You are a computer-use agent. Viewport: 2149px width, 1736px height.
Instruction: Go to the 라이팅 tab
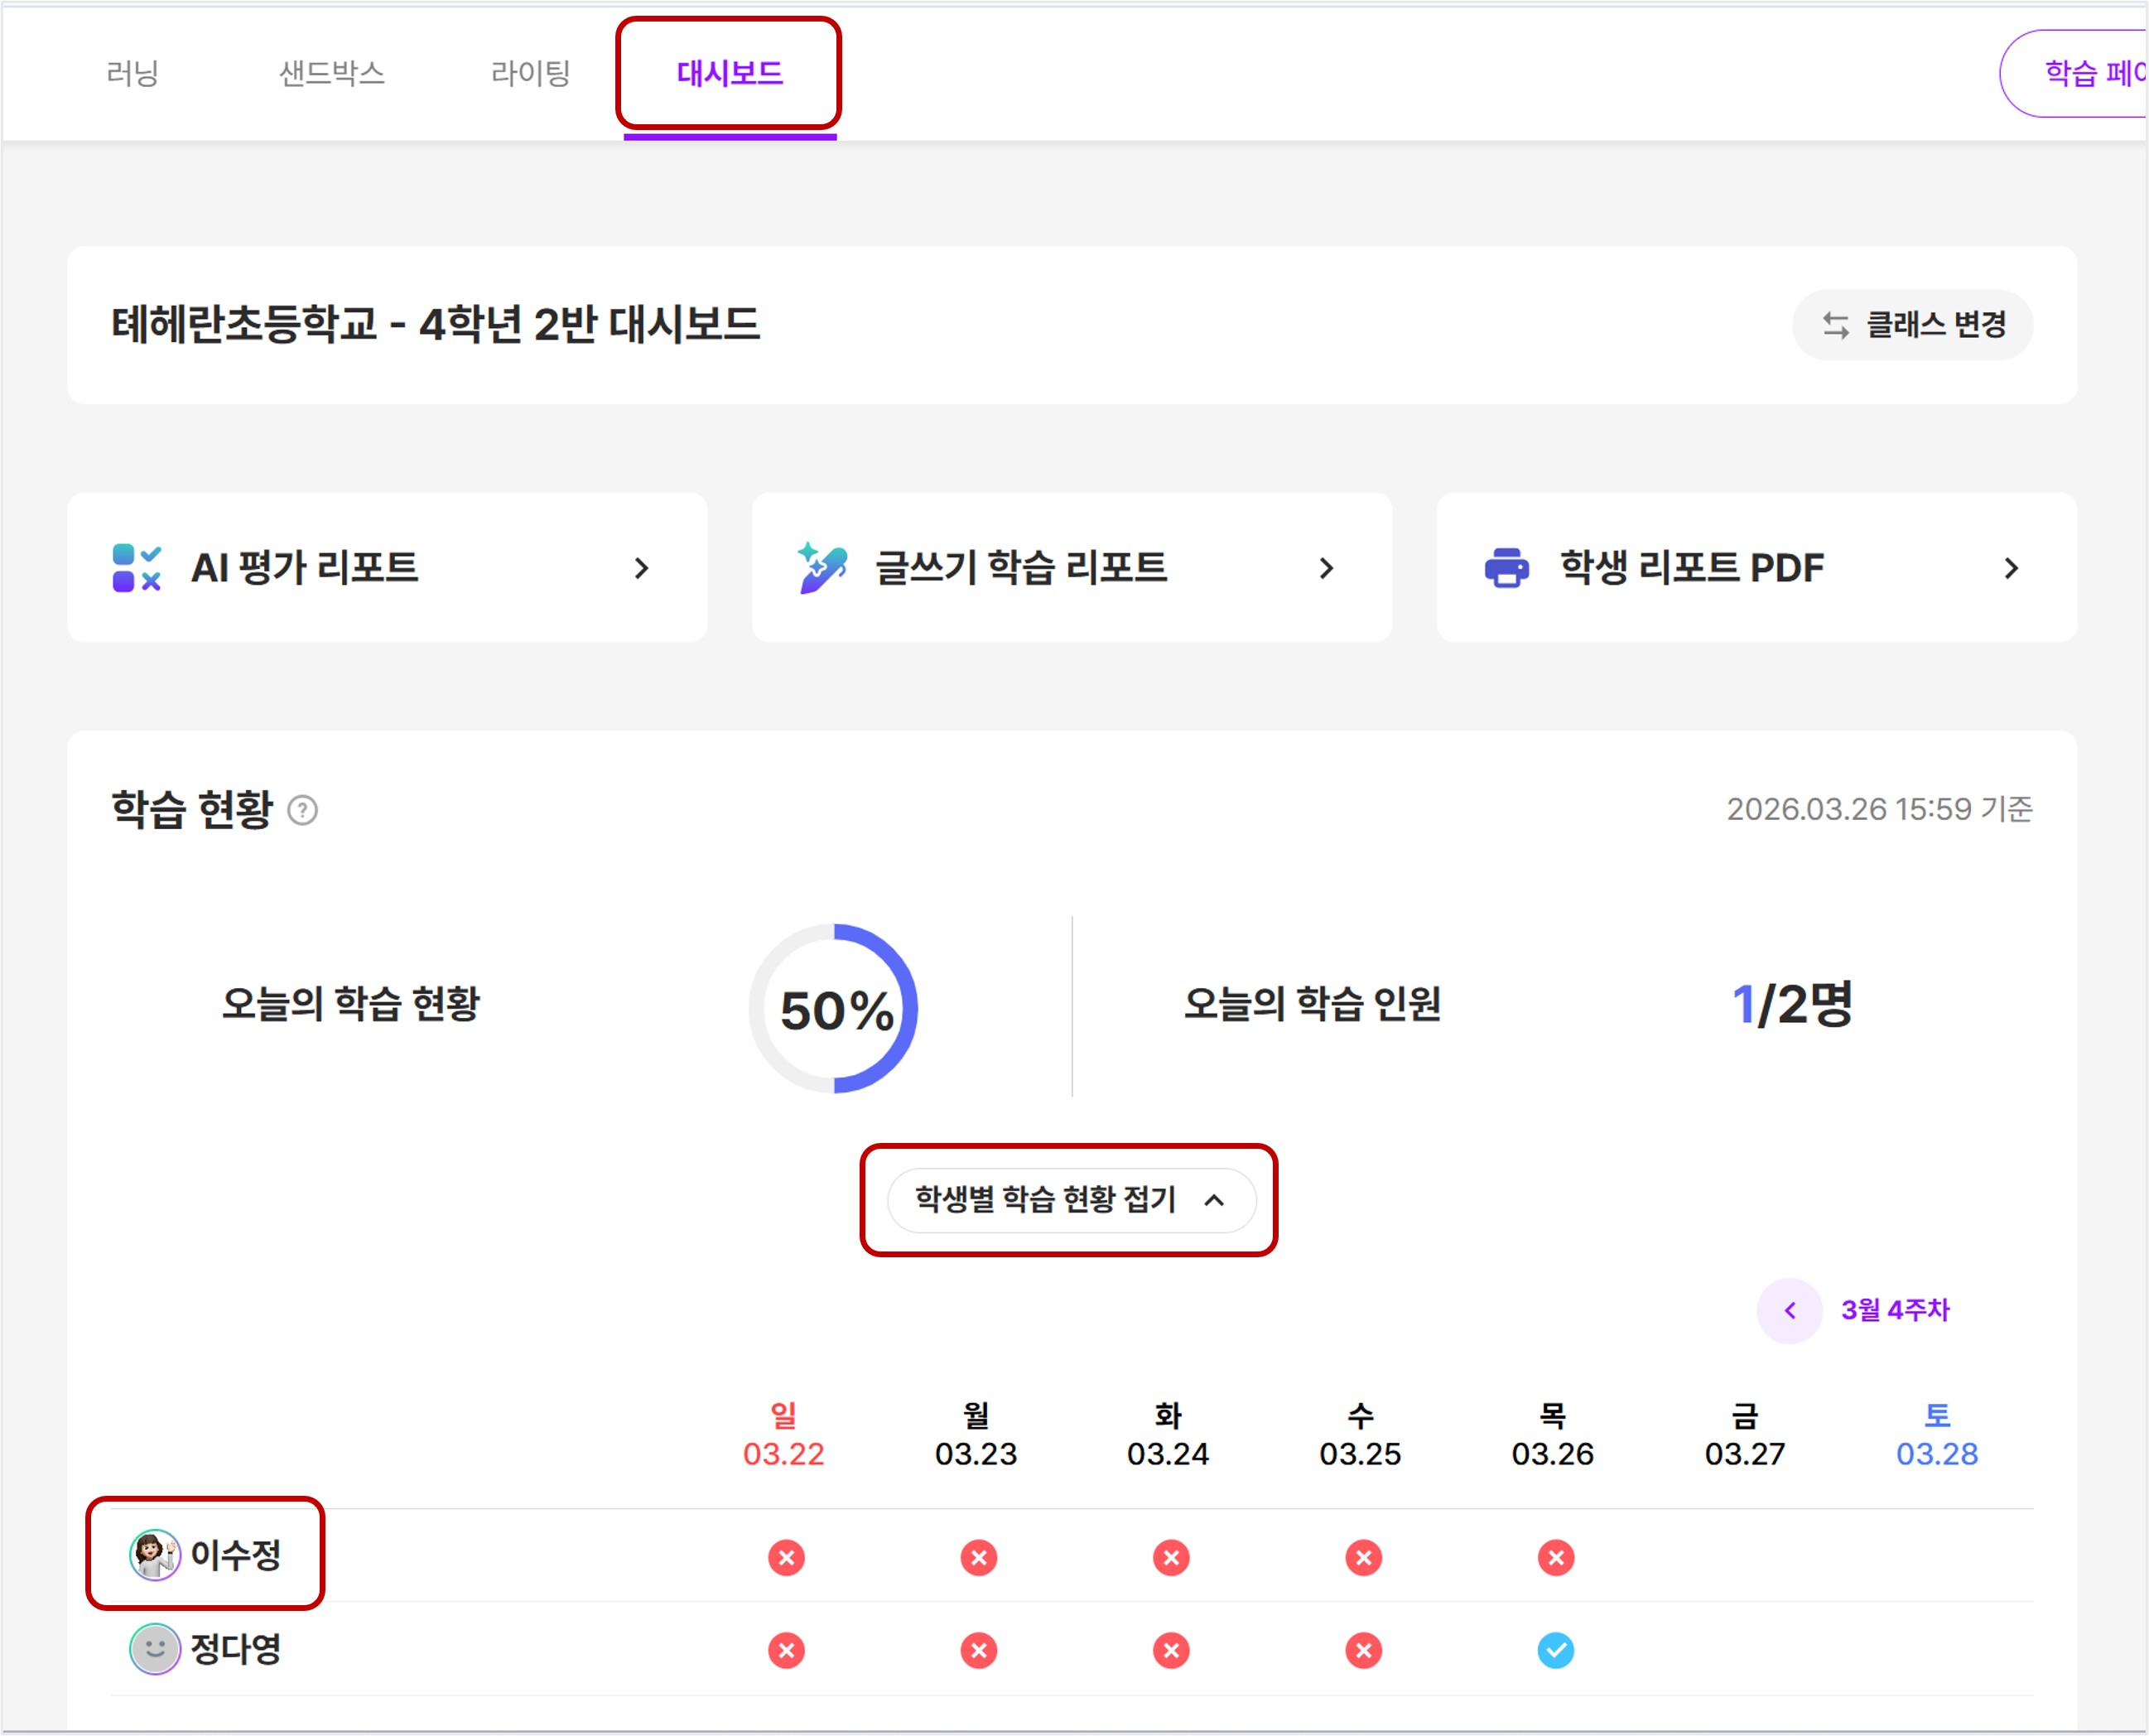point(530,73)
